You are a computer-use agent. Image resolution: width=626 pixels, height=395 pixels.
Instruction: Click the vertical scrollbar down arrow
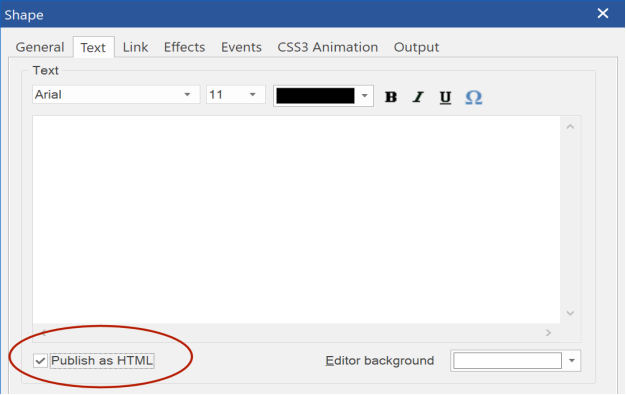coord(571,313)
